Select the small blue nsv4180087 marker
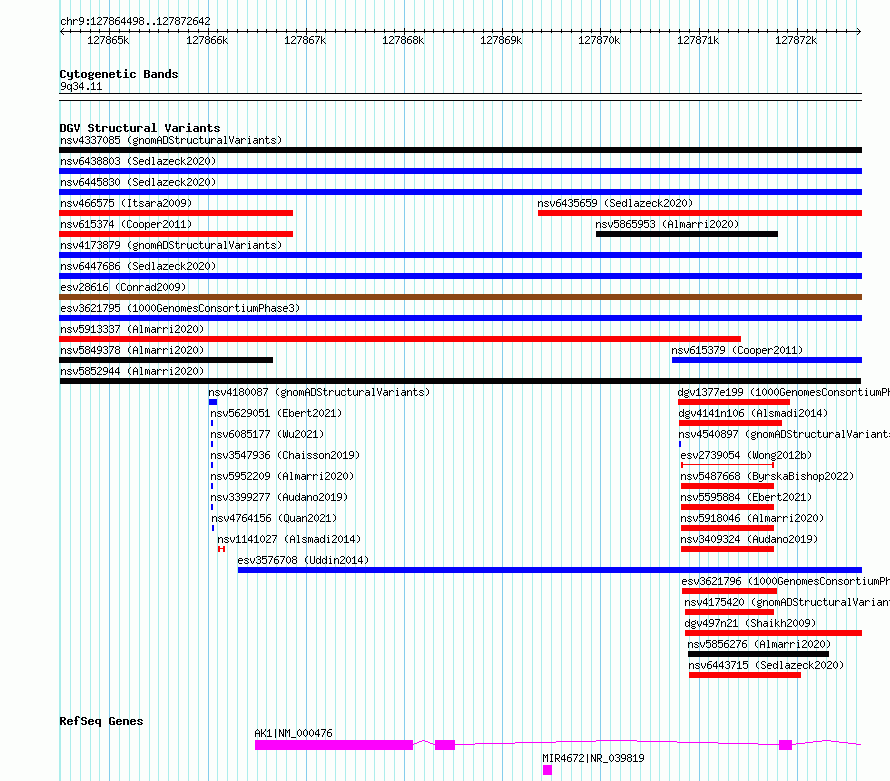The width and height of the screenshot is (890, 781). [213, 402]
